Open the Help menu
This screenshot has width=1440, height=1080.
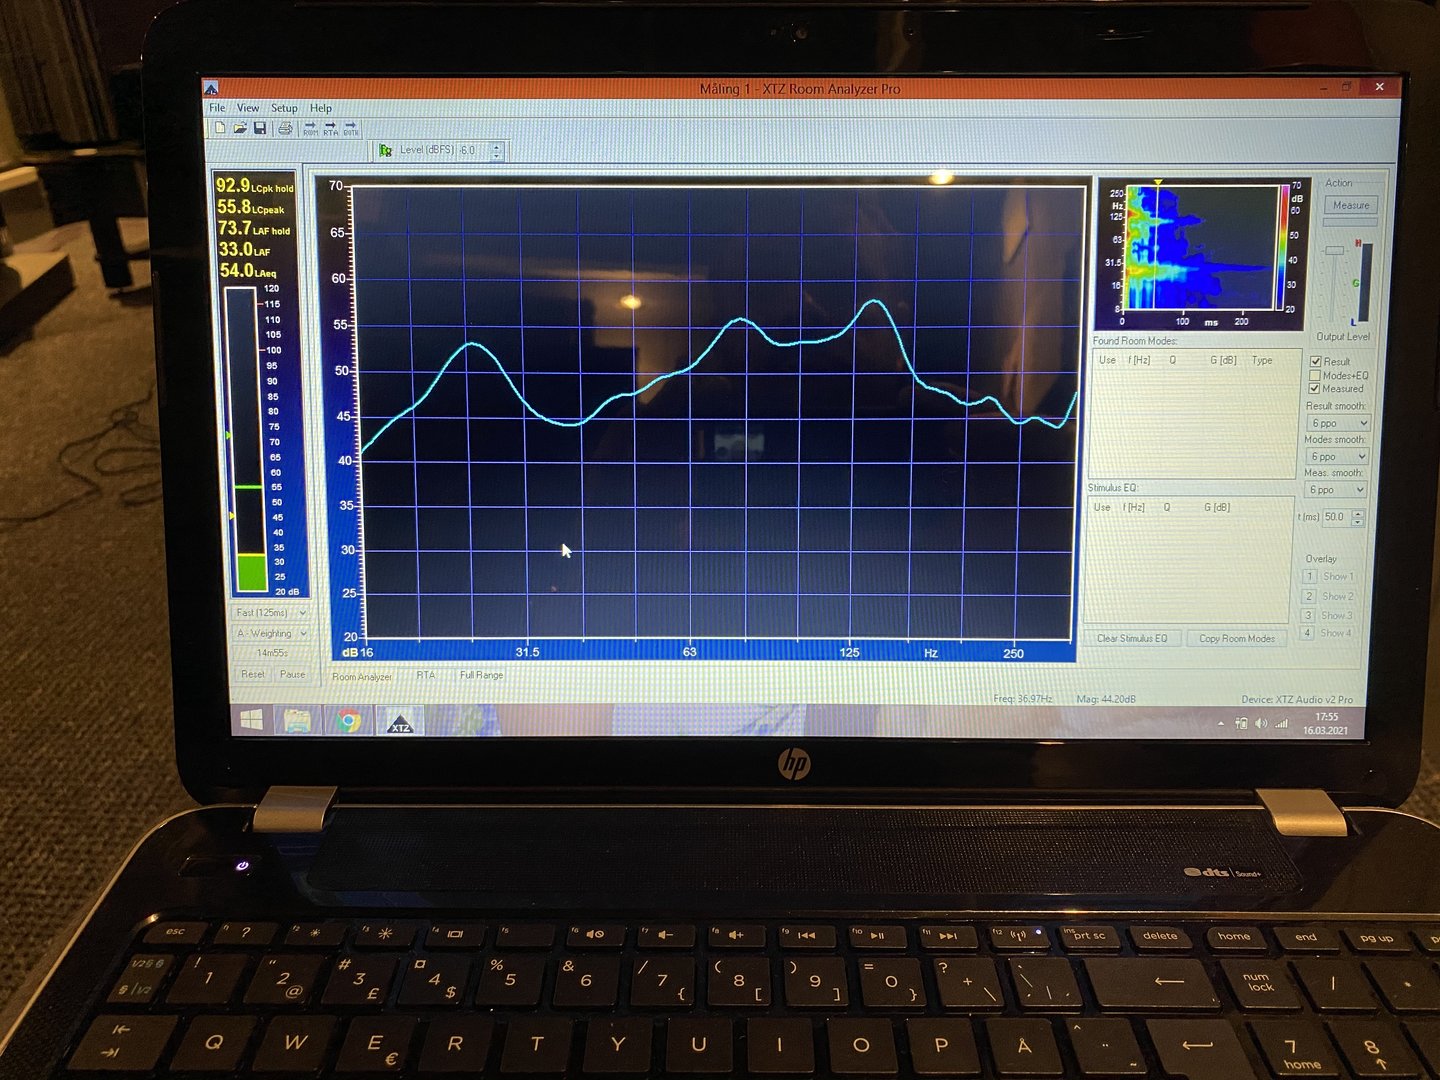tap(321, 108)
